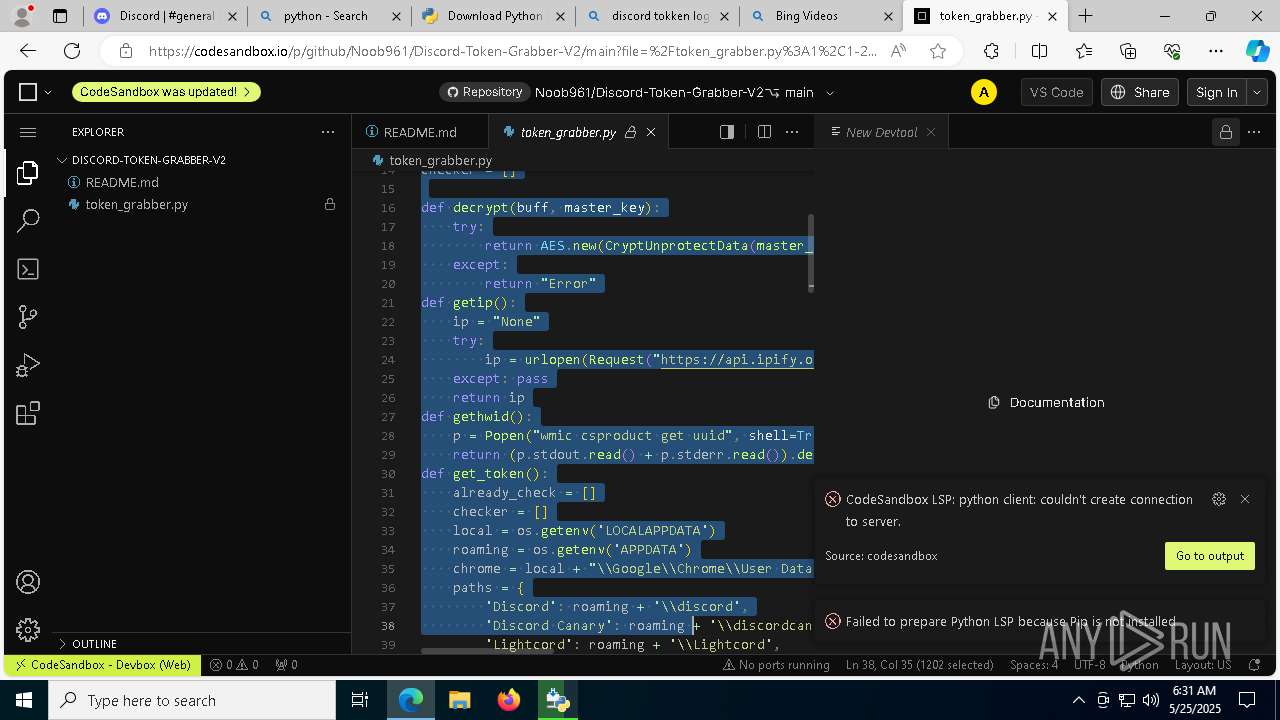Click the CodeSandbox - Devbox (Web) status item

[x=101, y=664]
